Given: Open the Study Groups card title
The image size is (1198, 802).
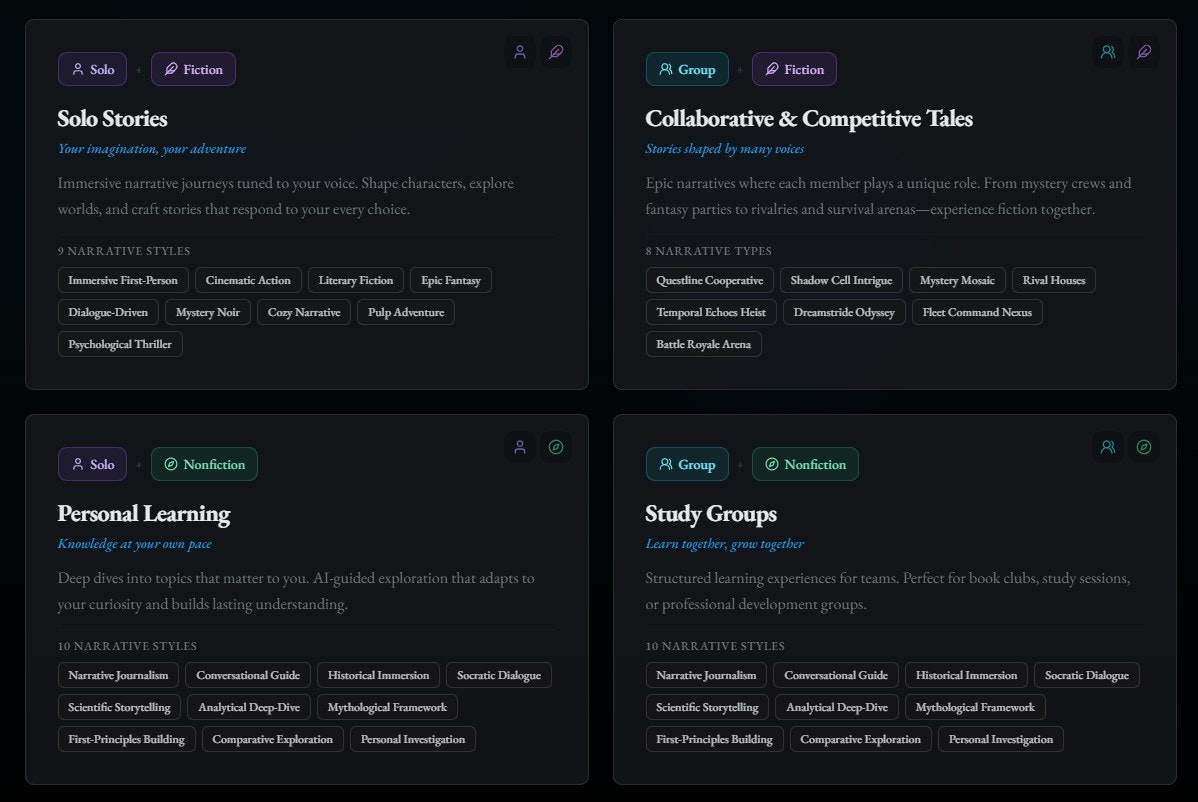Looking at the screenshot, I should (710, 514).
